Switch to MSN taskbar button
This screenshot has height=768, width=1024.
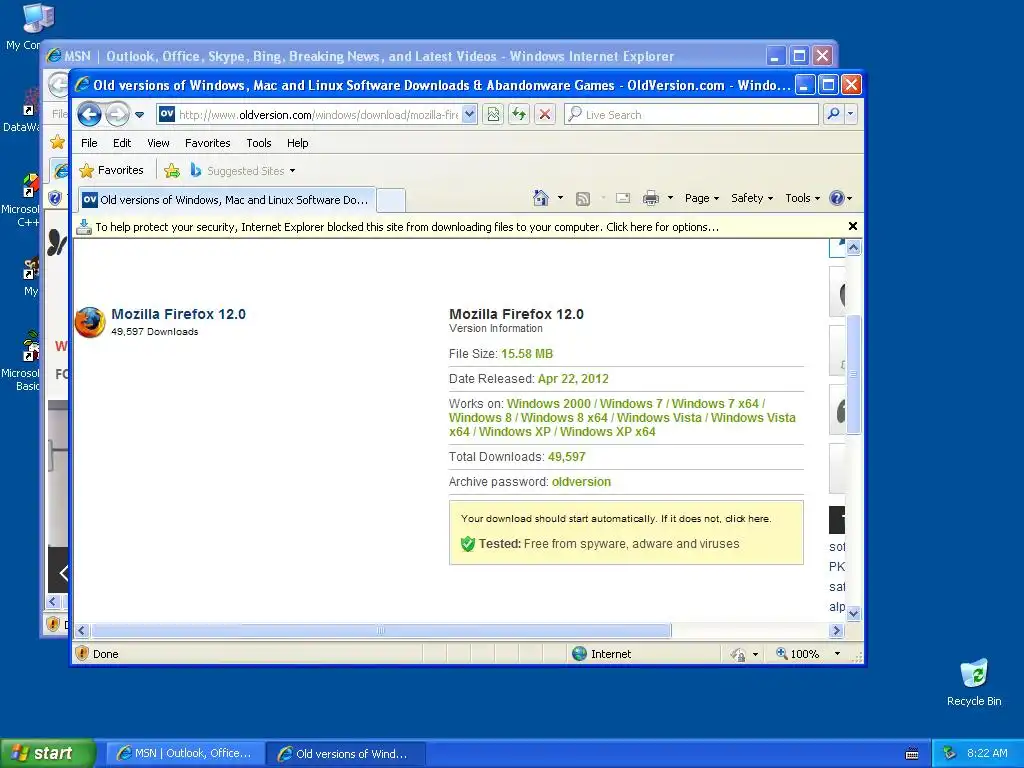[x=185, y=753]
